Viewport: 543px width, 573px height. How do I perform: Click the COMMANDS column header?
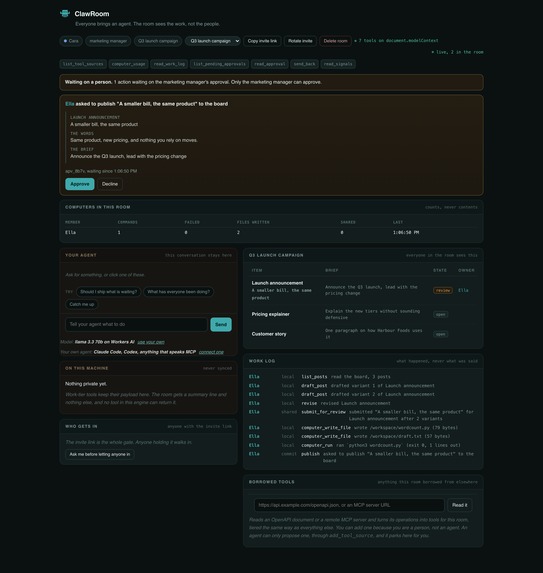(x=128, y=222)
